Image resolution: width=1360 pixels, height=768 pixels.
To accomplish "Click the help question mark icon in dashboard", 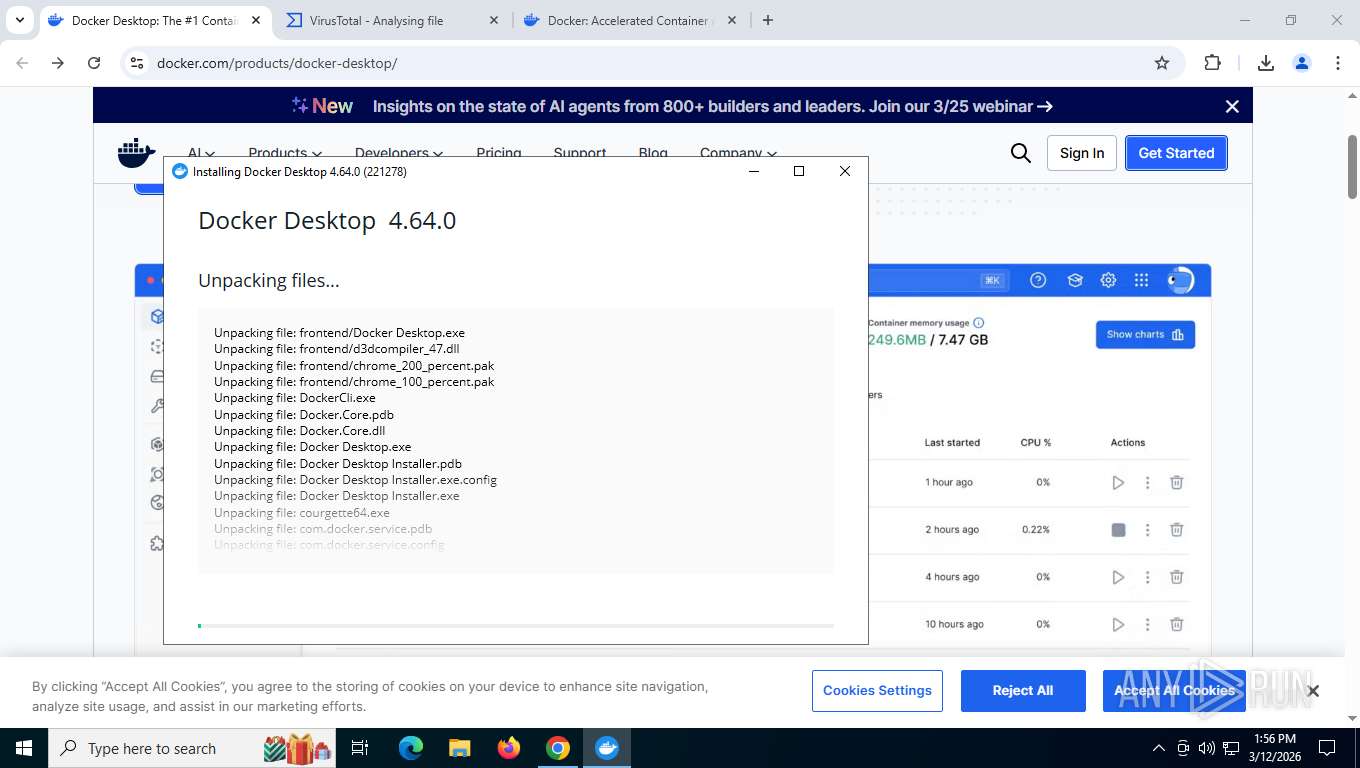I will click(x=1038, y=280).
